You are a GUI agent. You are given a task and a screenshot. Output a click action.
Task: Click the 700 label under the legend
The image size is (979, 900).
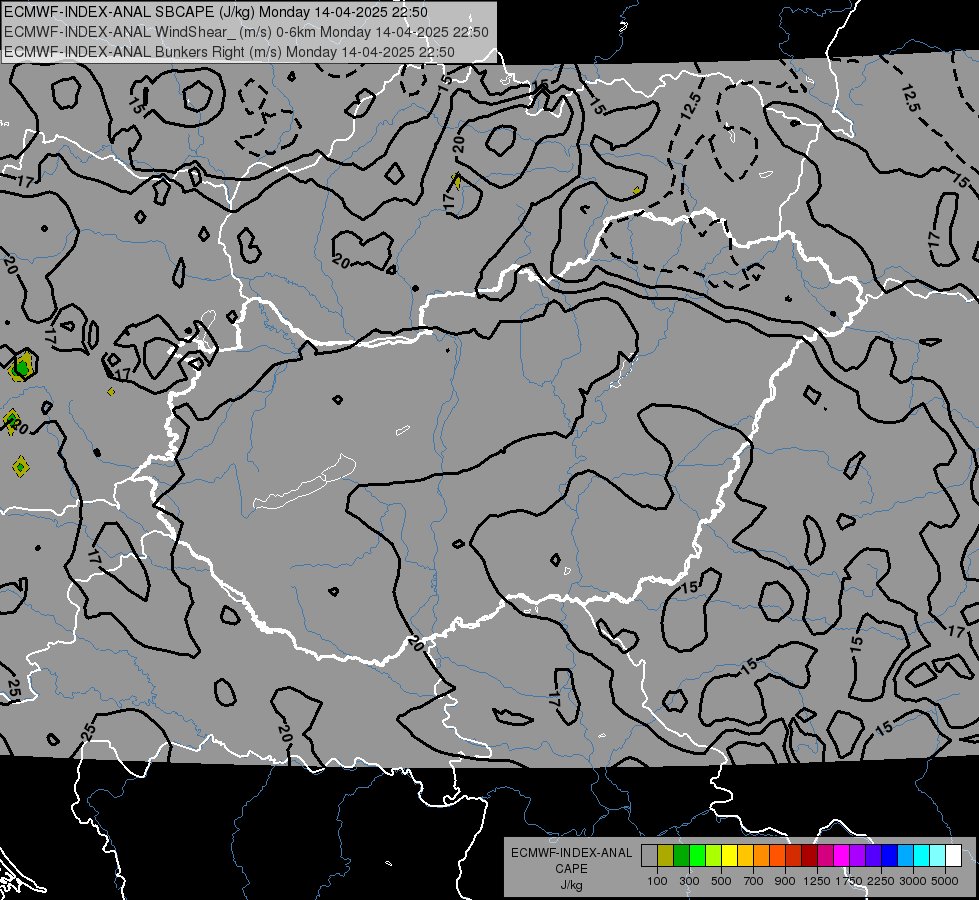[x=754, y=881]
